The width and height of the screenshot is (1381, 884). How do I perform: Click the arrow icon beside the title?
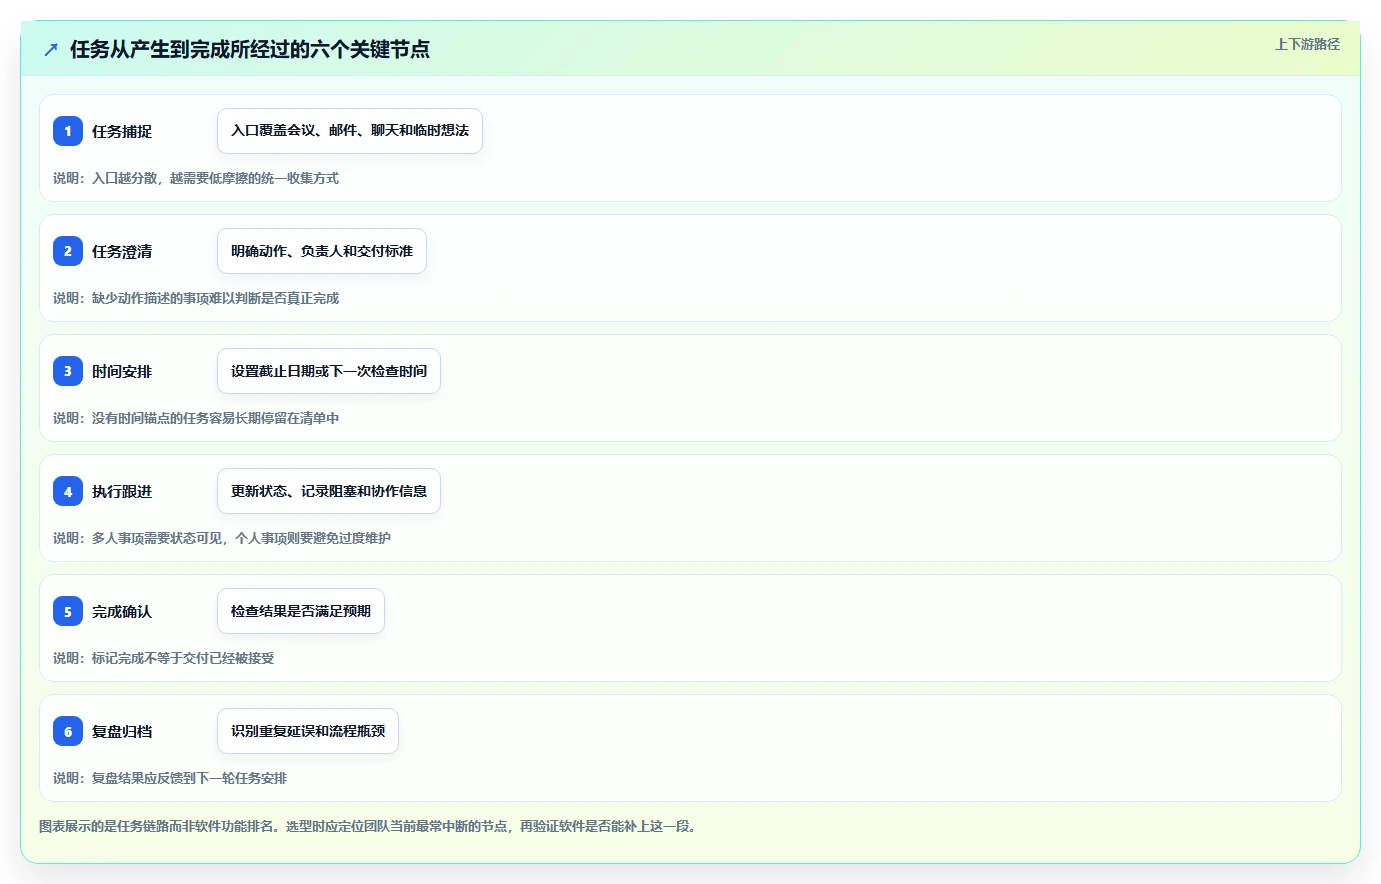click(51, 49)
